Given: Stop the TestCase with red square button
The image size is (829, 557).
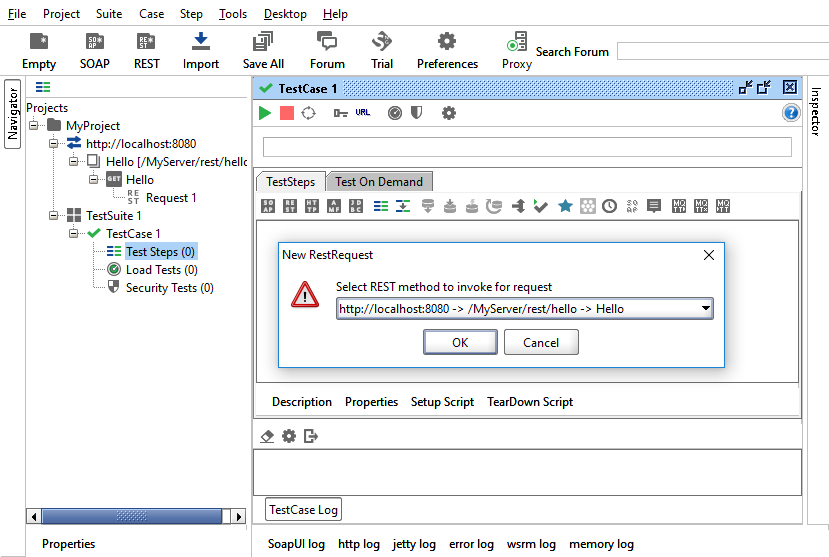Looking at the screenshot, I should tap(287, 113).
